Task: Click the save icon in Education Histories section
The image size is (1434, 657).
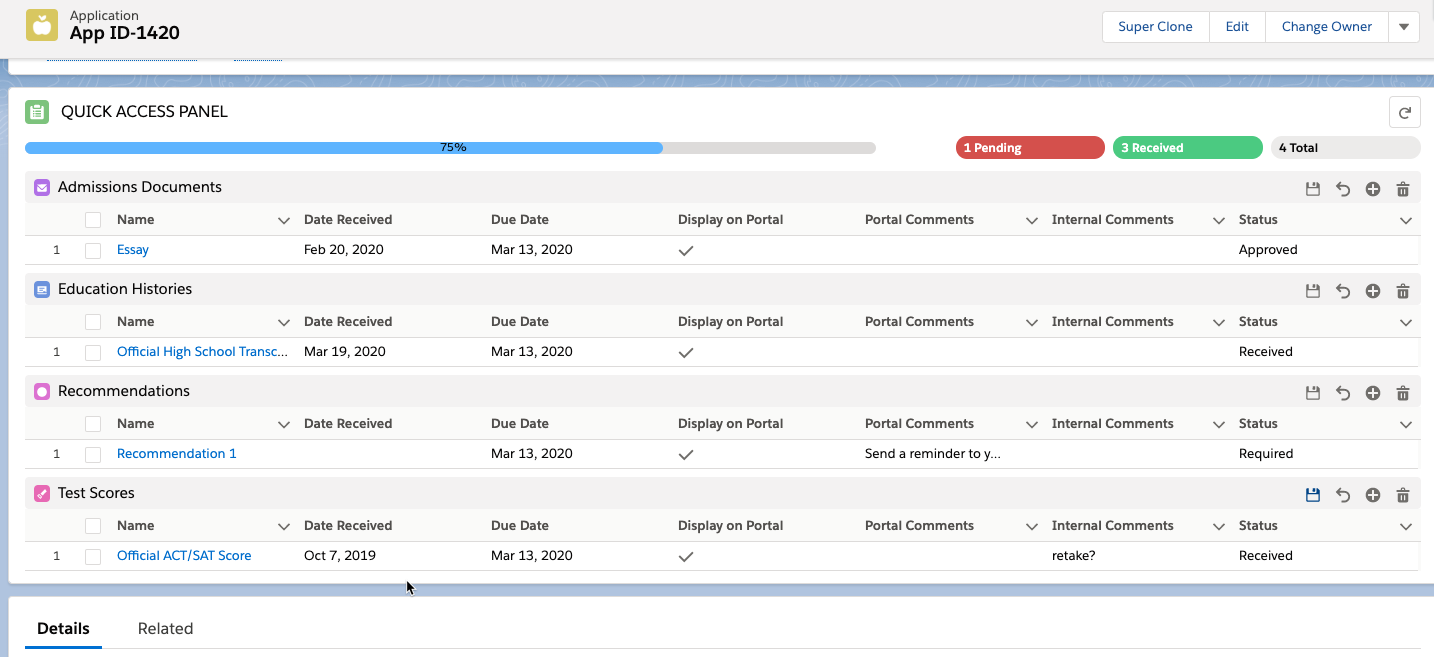Action: [1313, 291]
